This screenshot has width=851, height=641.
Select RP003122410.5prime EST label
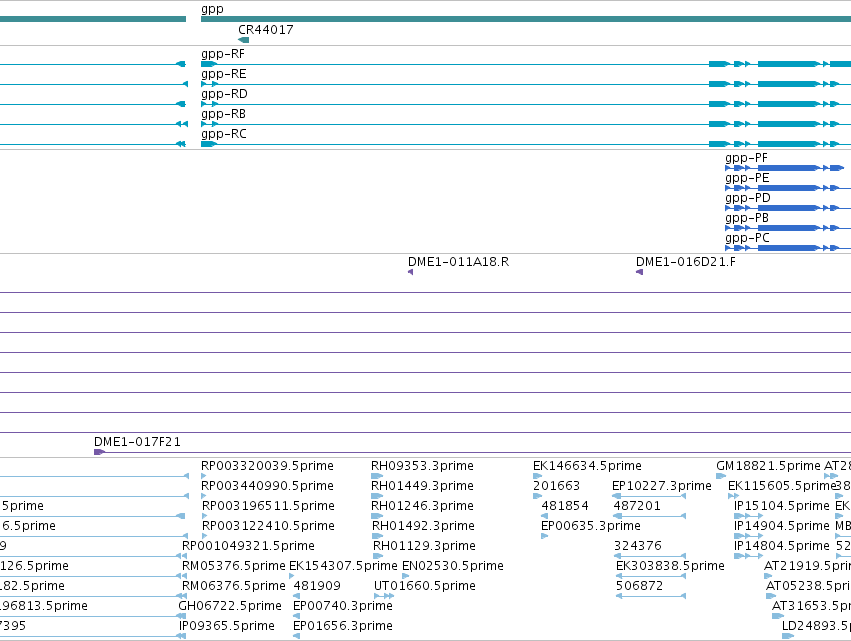(268, 526)
